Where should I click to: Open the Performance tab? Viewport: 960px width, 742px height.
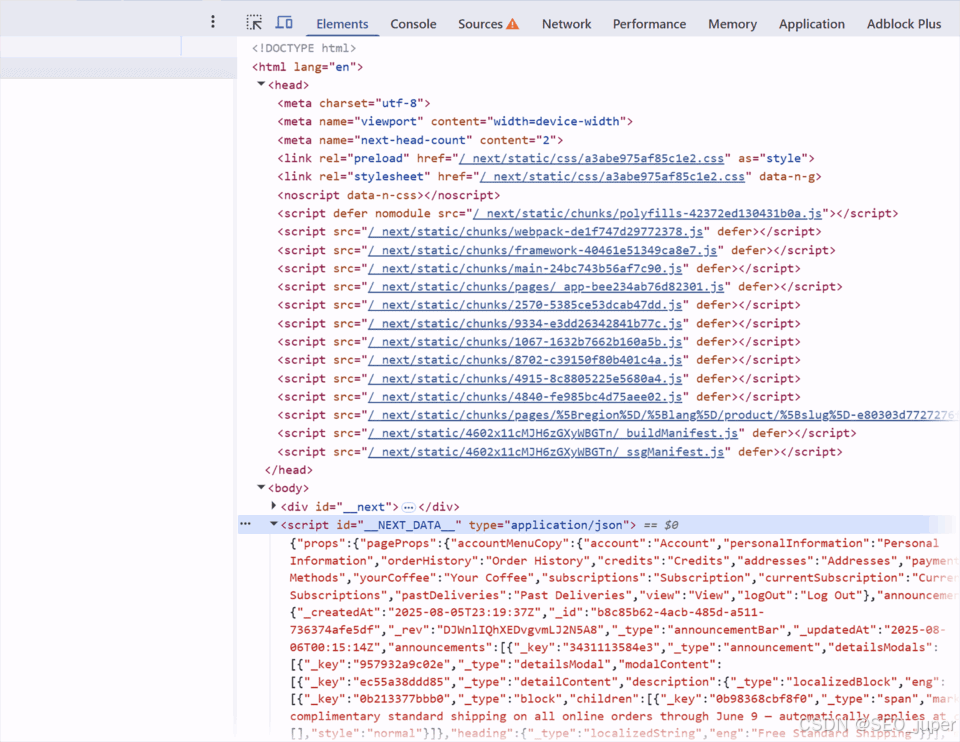649,24
